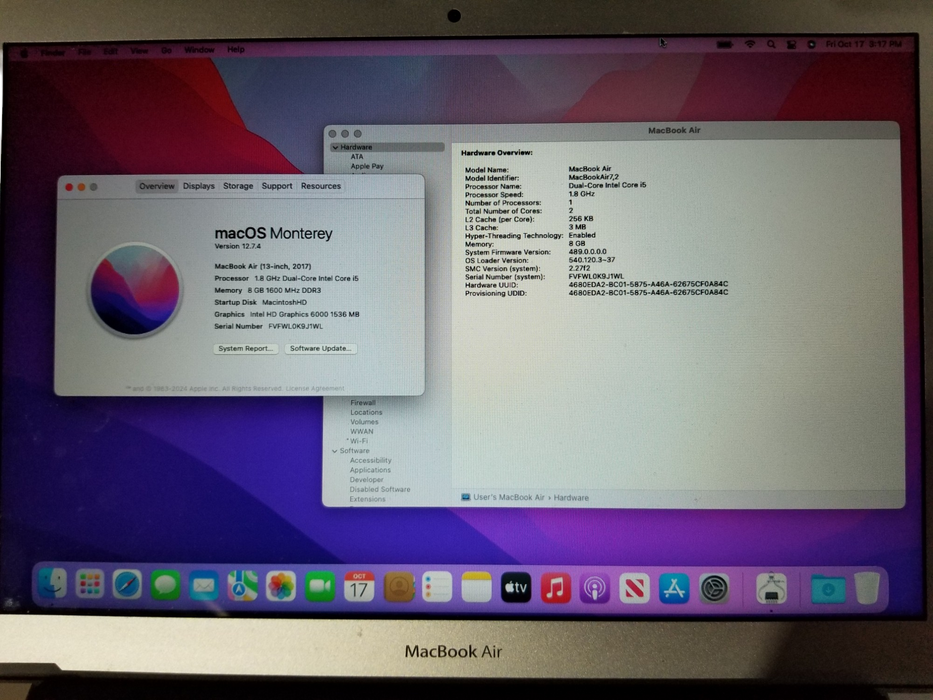Switch to Resources tab
Viewport: 933px width, 700px height.
tap(321, 186)
